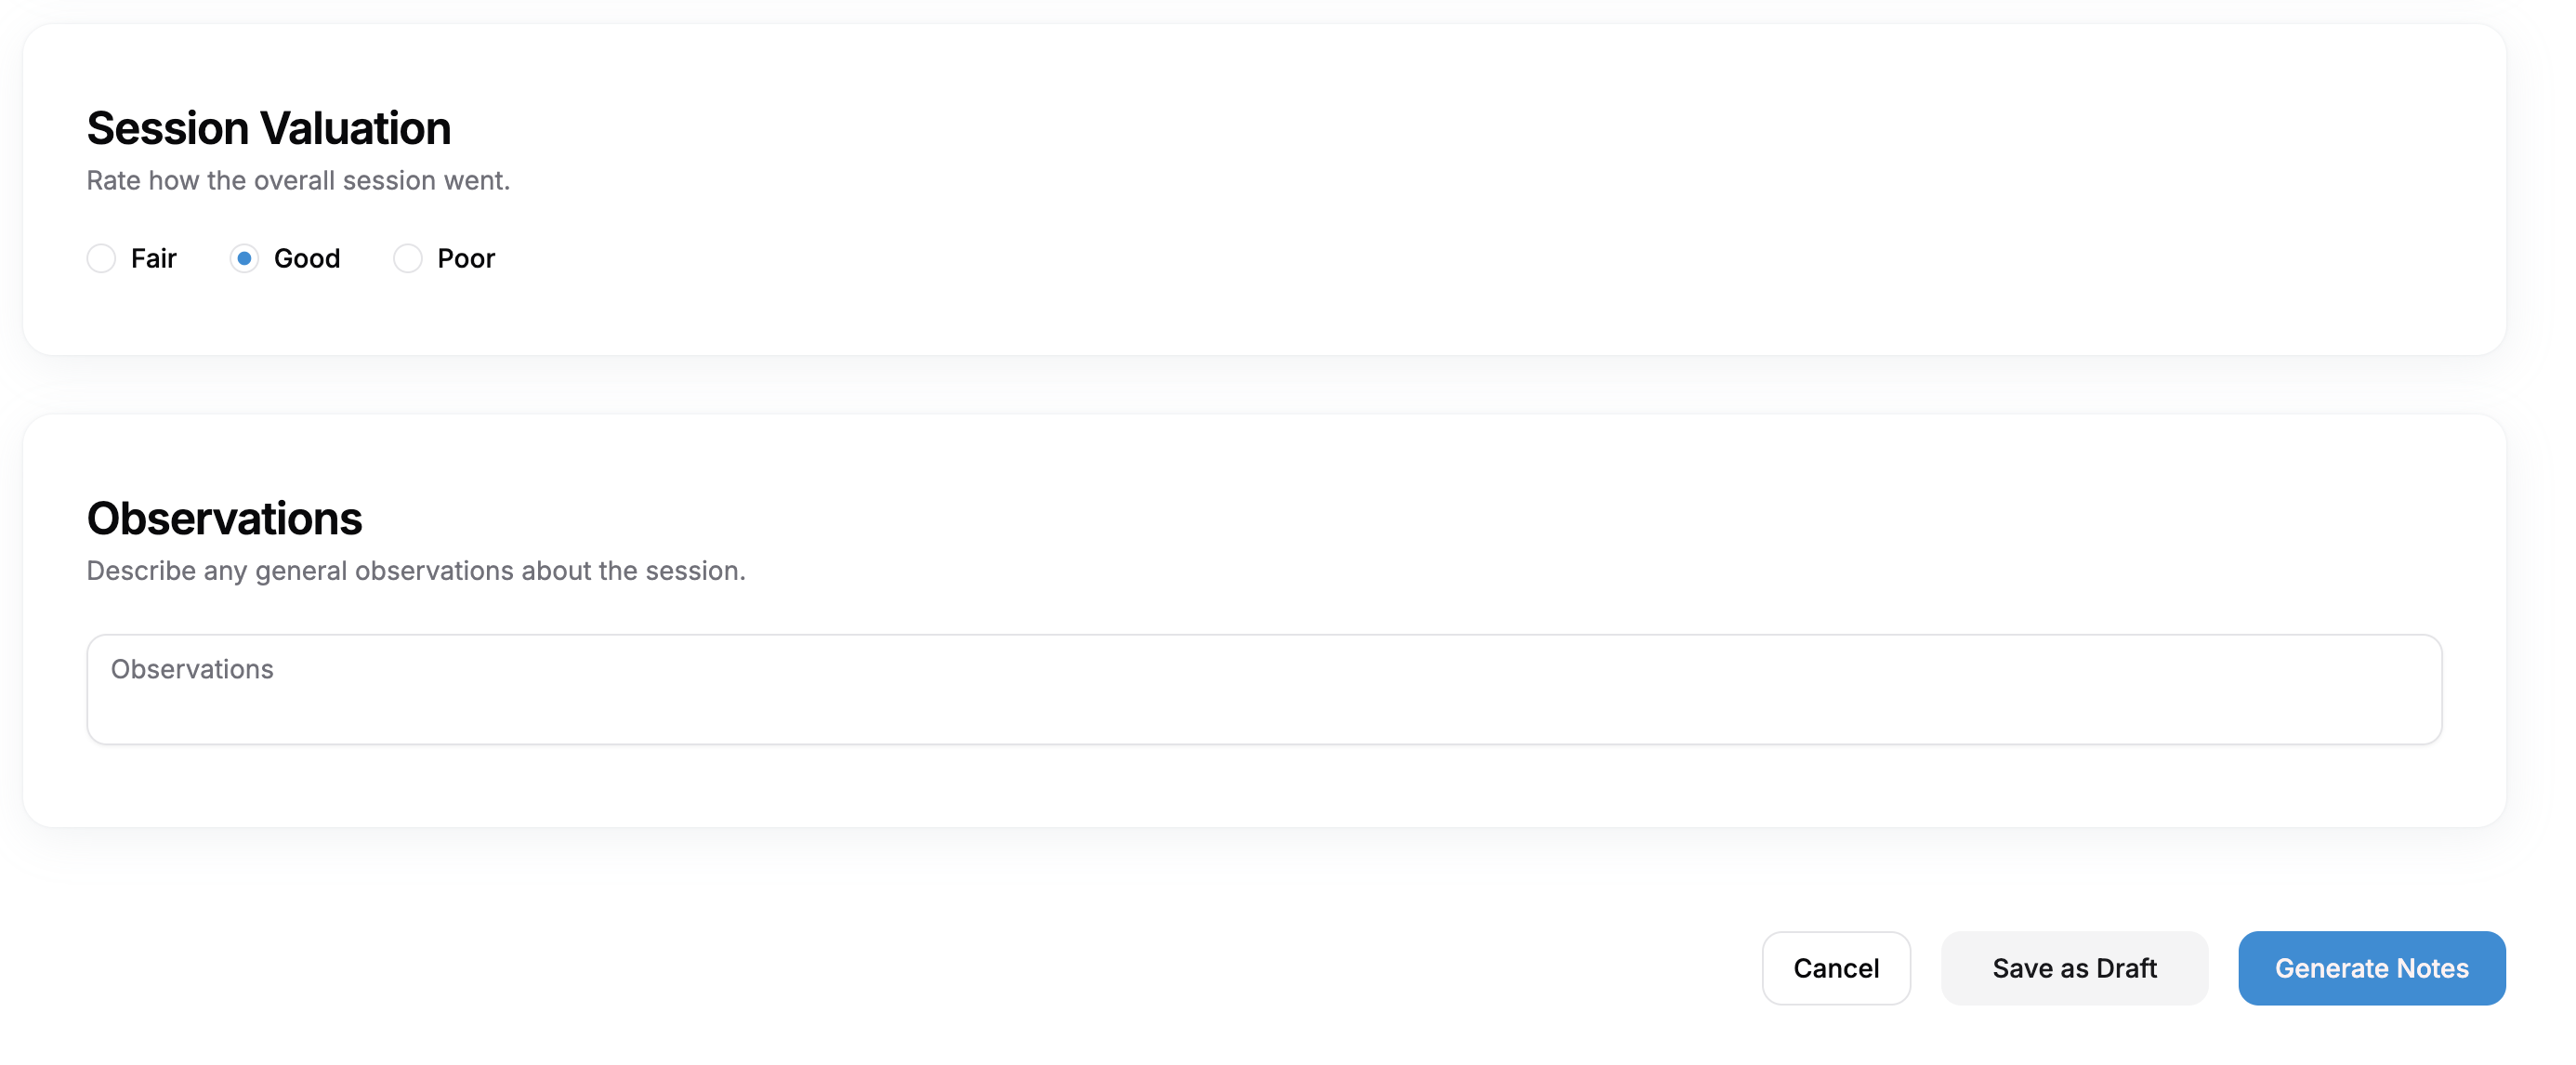The image size is (2576, 1065).
Task: Click the selected Good radio button circle
Action: (x=244, y=258)
